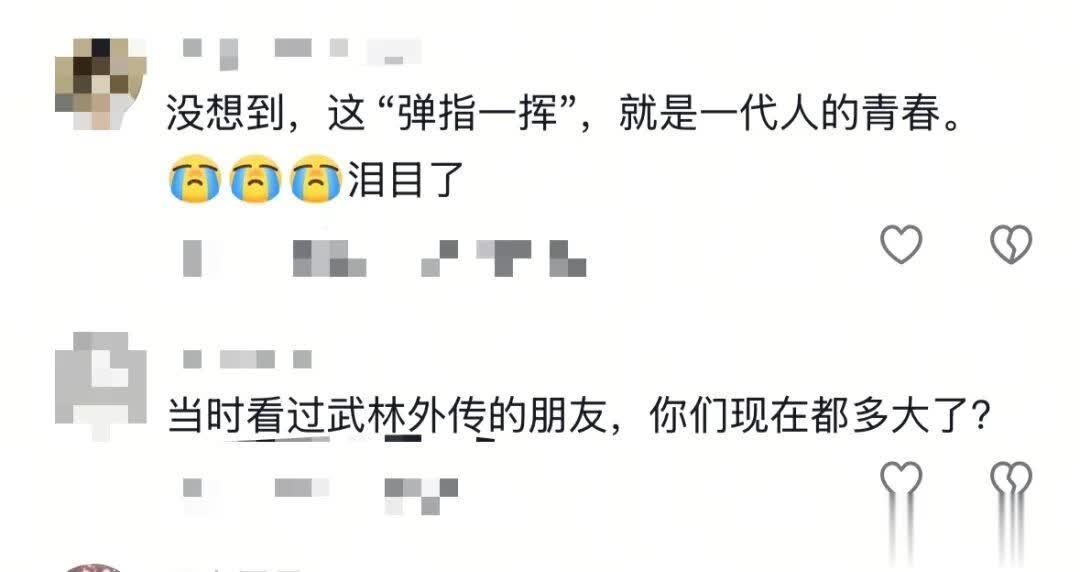Image resolution: width=1080 pixels, height=572 pixels.
Task: Tap broken heart on "弹指一挥" comment
Action: 1010,244
